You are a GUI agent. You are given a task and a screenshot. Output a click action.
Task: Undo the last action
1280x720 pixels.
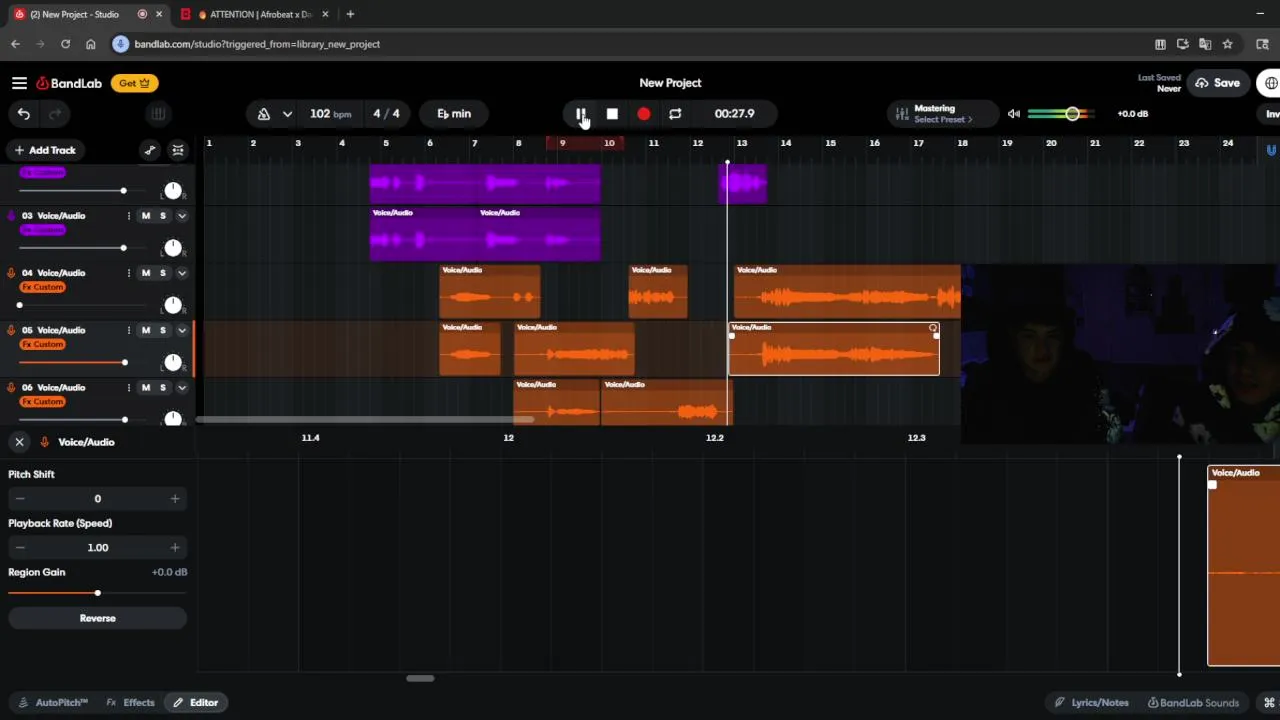[24, 114]
